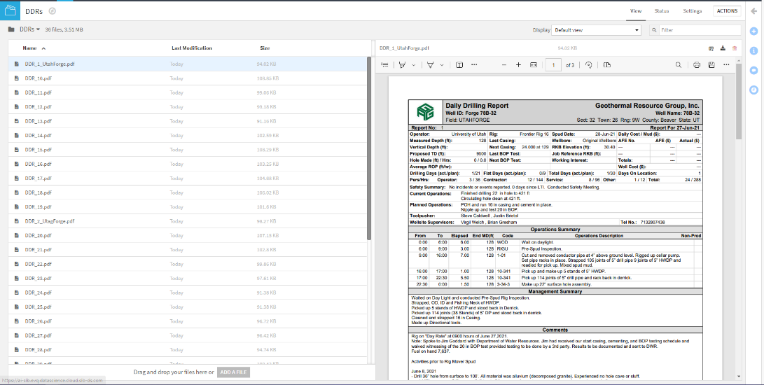The image size is (764, 385).
Task: Click the page view layout icon
Action: coord(607,65)
